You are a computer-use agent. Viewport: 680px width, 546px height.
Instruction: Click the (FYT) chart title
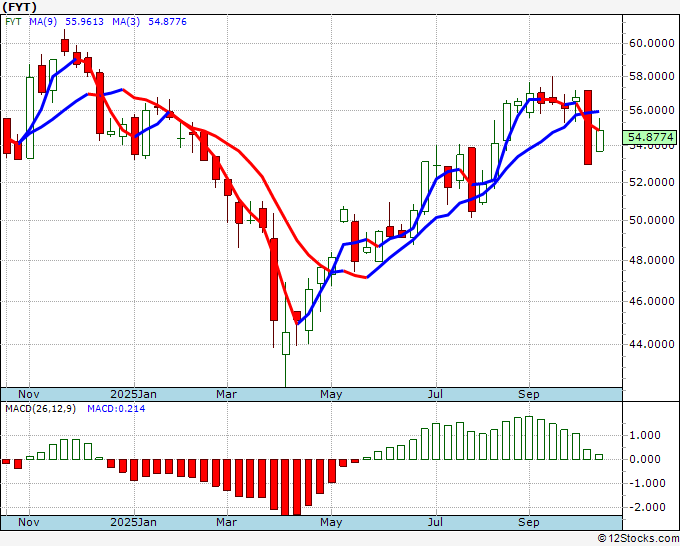[x=19, y=7]
